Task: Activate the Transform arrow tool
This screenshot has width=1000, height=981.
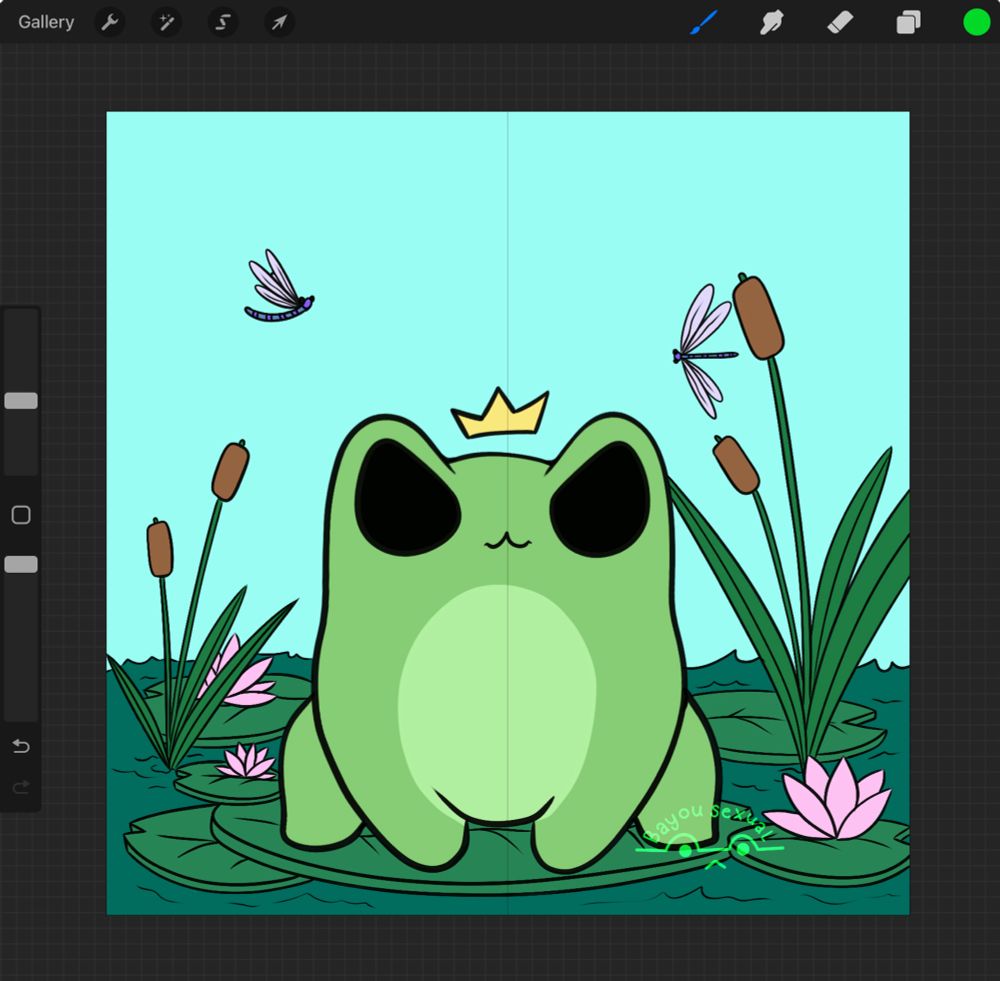Action: [279, 22]
